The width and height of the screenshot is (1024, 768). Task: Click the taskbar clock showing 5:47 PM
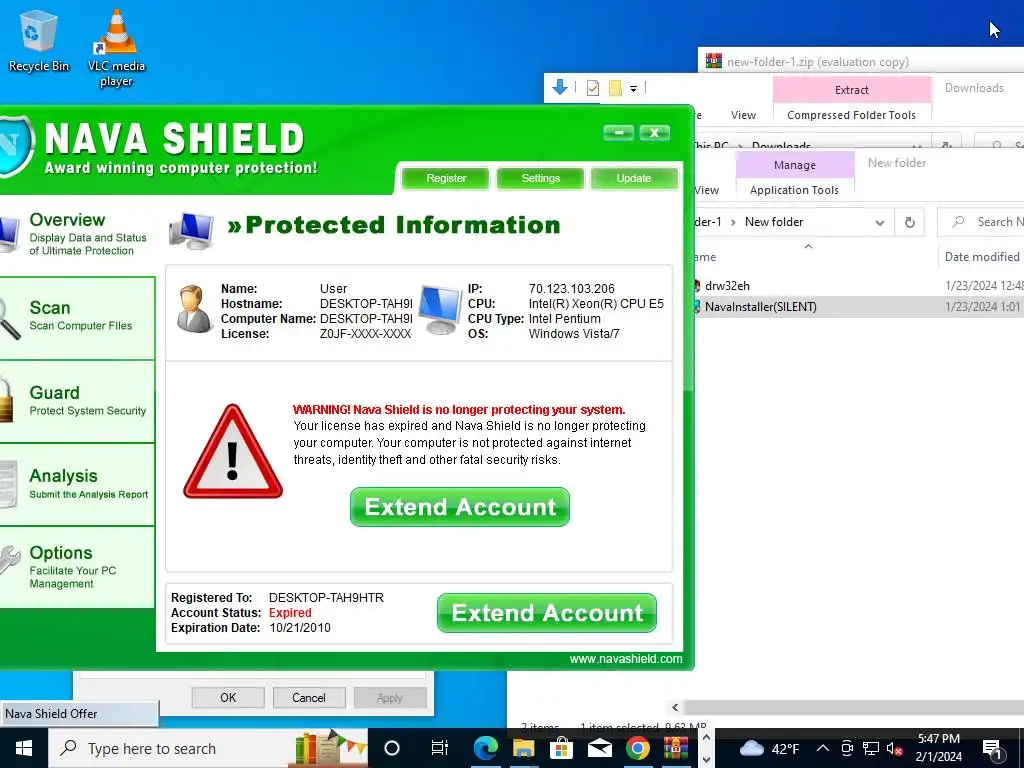click(x=938, y=748)
